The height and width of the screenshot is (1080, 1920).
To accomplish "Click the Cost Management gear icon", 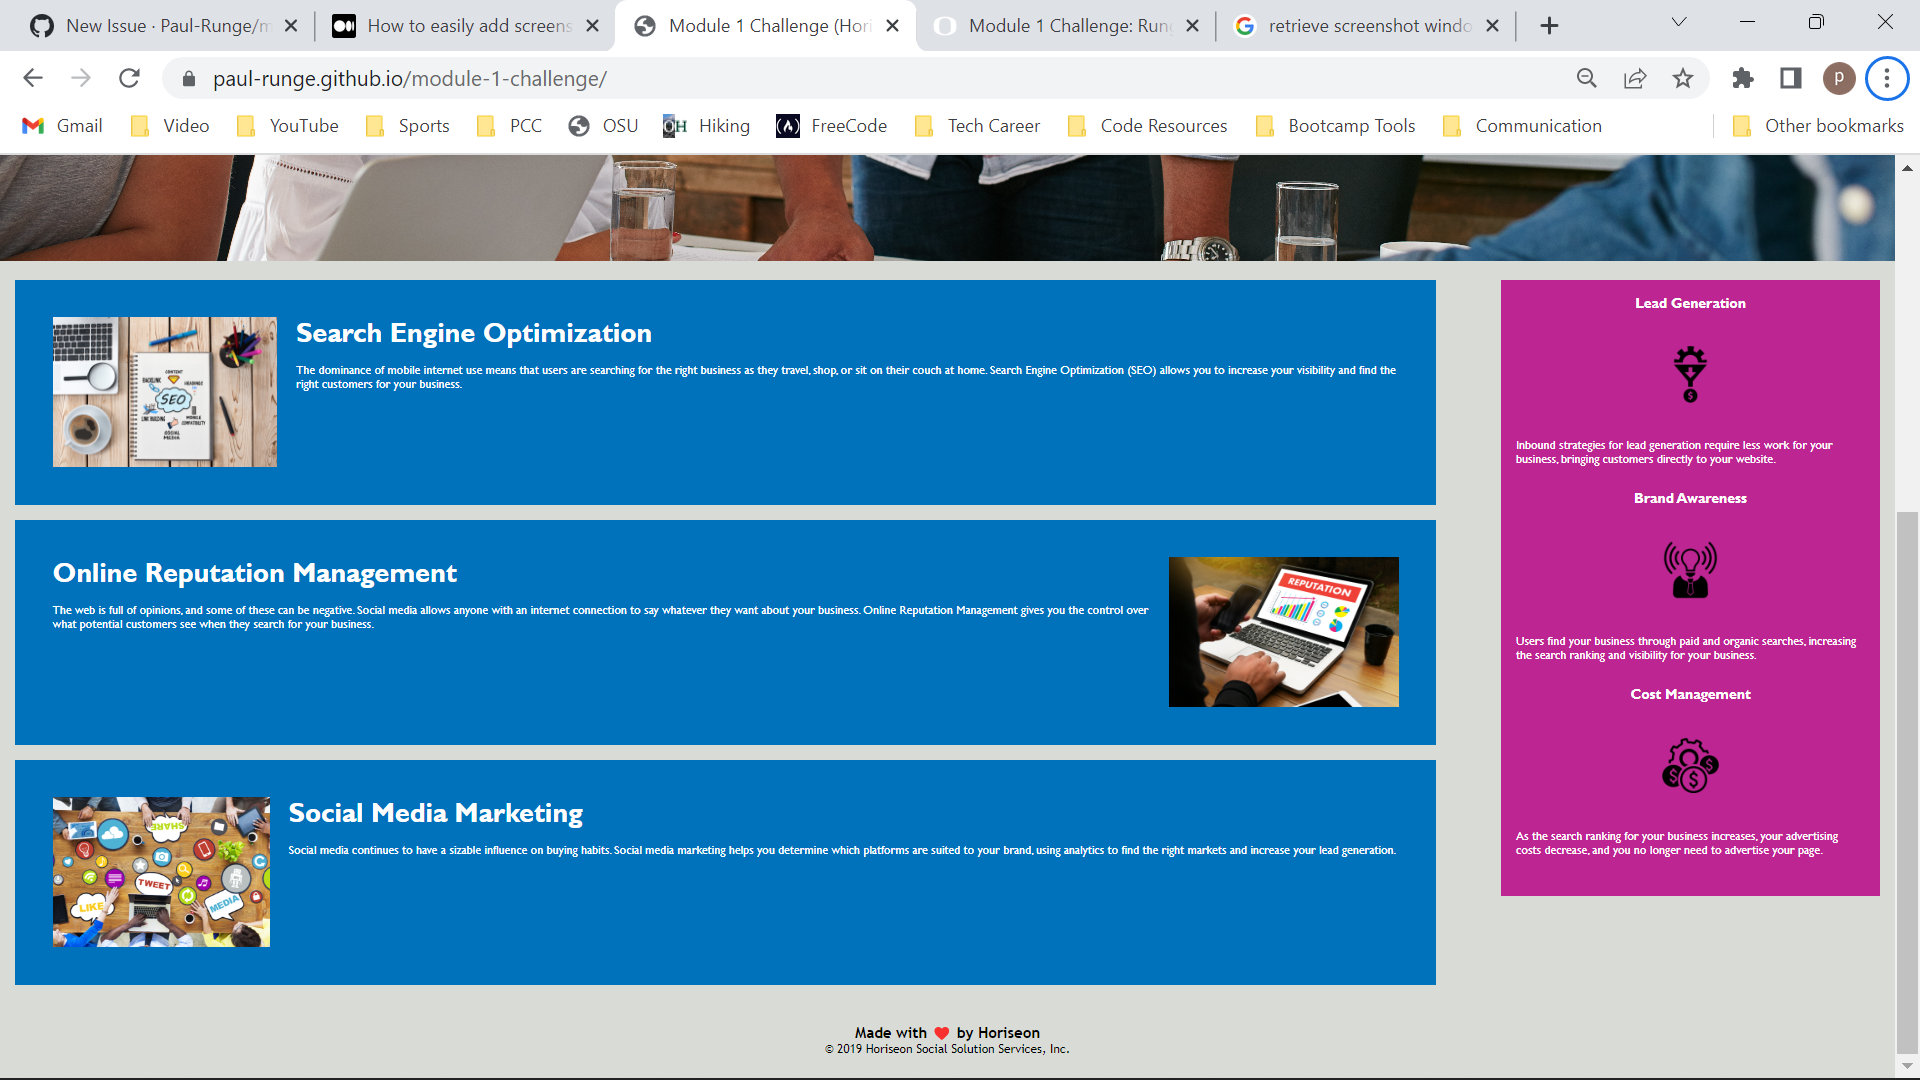I will pyautogui.click(x=1690, y=766).
